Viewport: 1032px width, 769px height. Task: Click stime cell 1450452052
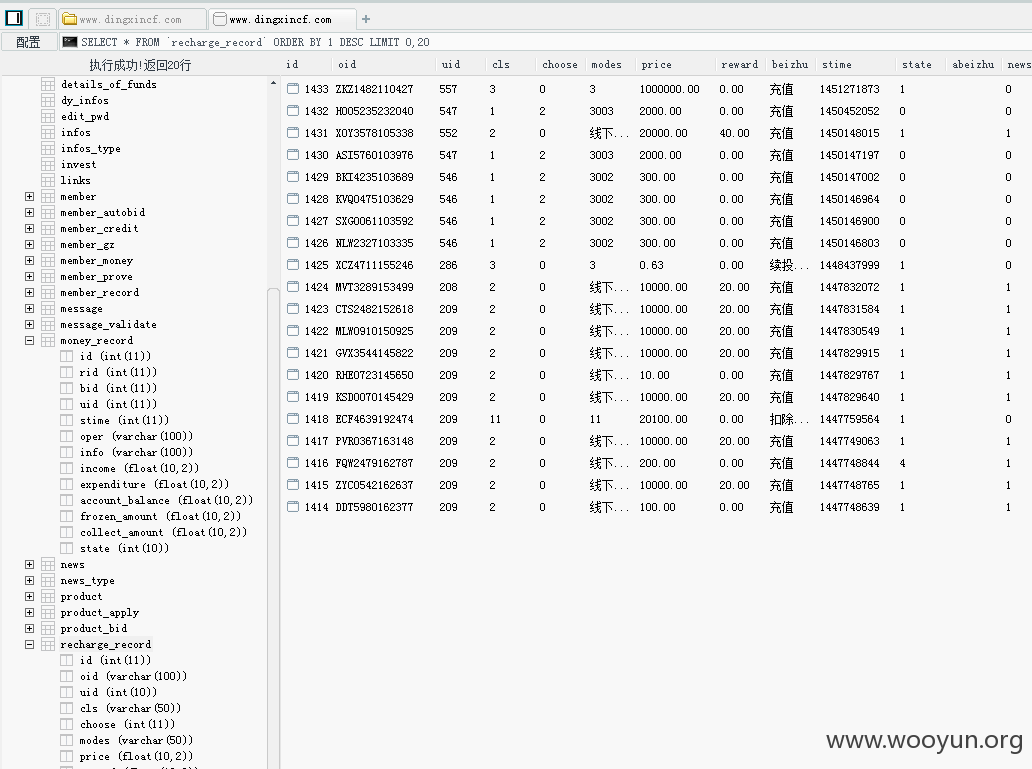pos(849,111)
